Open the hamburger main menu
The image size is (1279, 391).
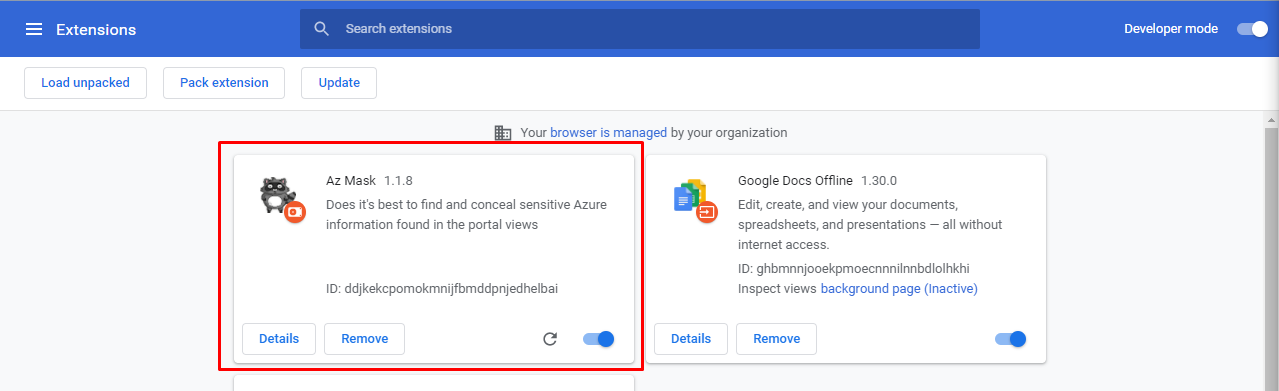[x=34, y=29]
